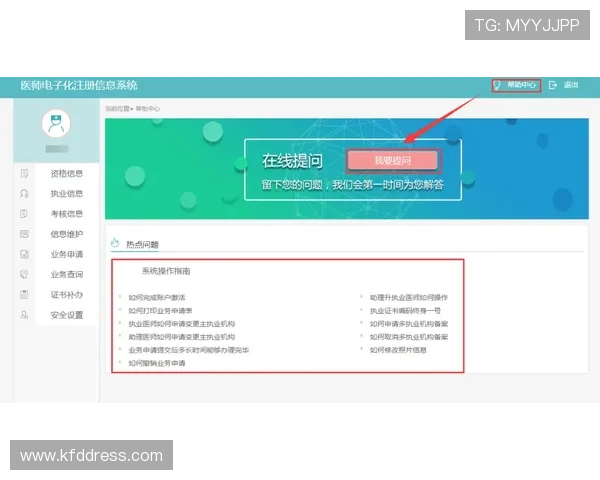The width and height of the screenshot is (600, 480).
Task: Click the 退出 logout arrow icon
Action: pyautogui.click(x=553, y=85)
